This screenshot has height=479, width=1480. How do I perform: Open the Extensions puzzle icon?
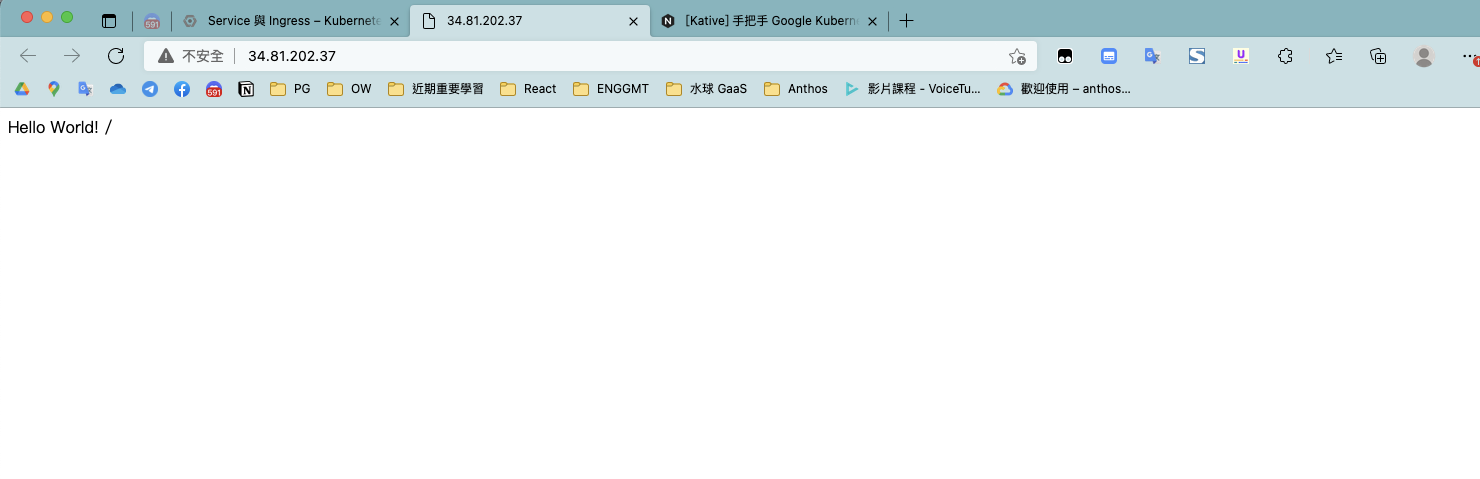tap(1286, 56)
